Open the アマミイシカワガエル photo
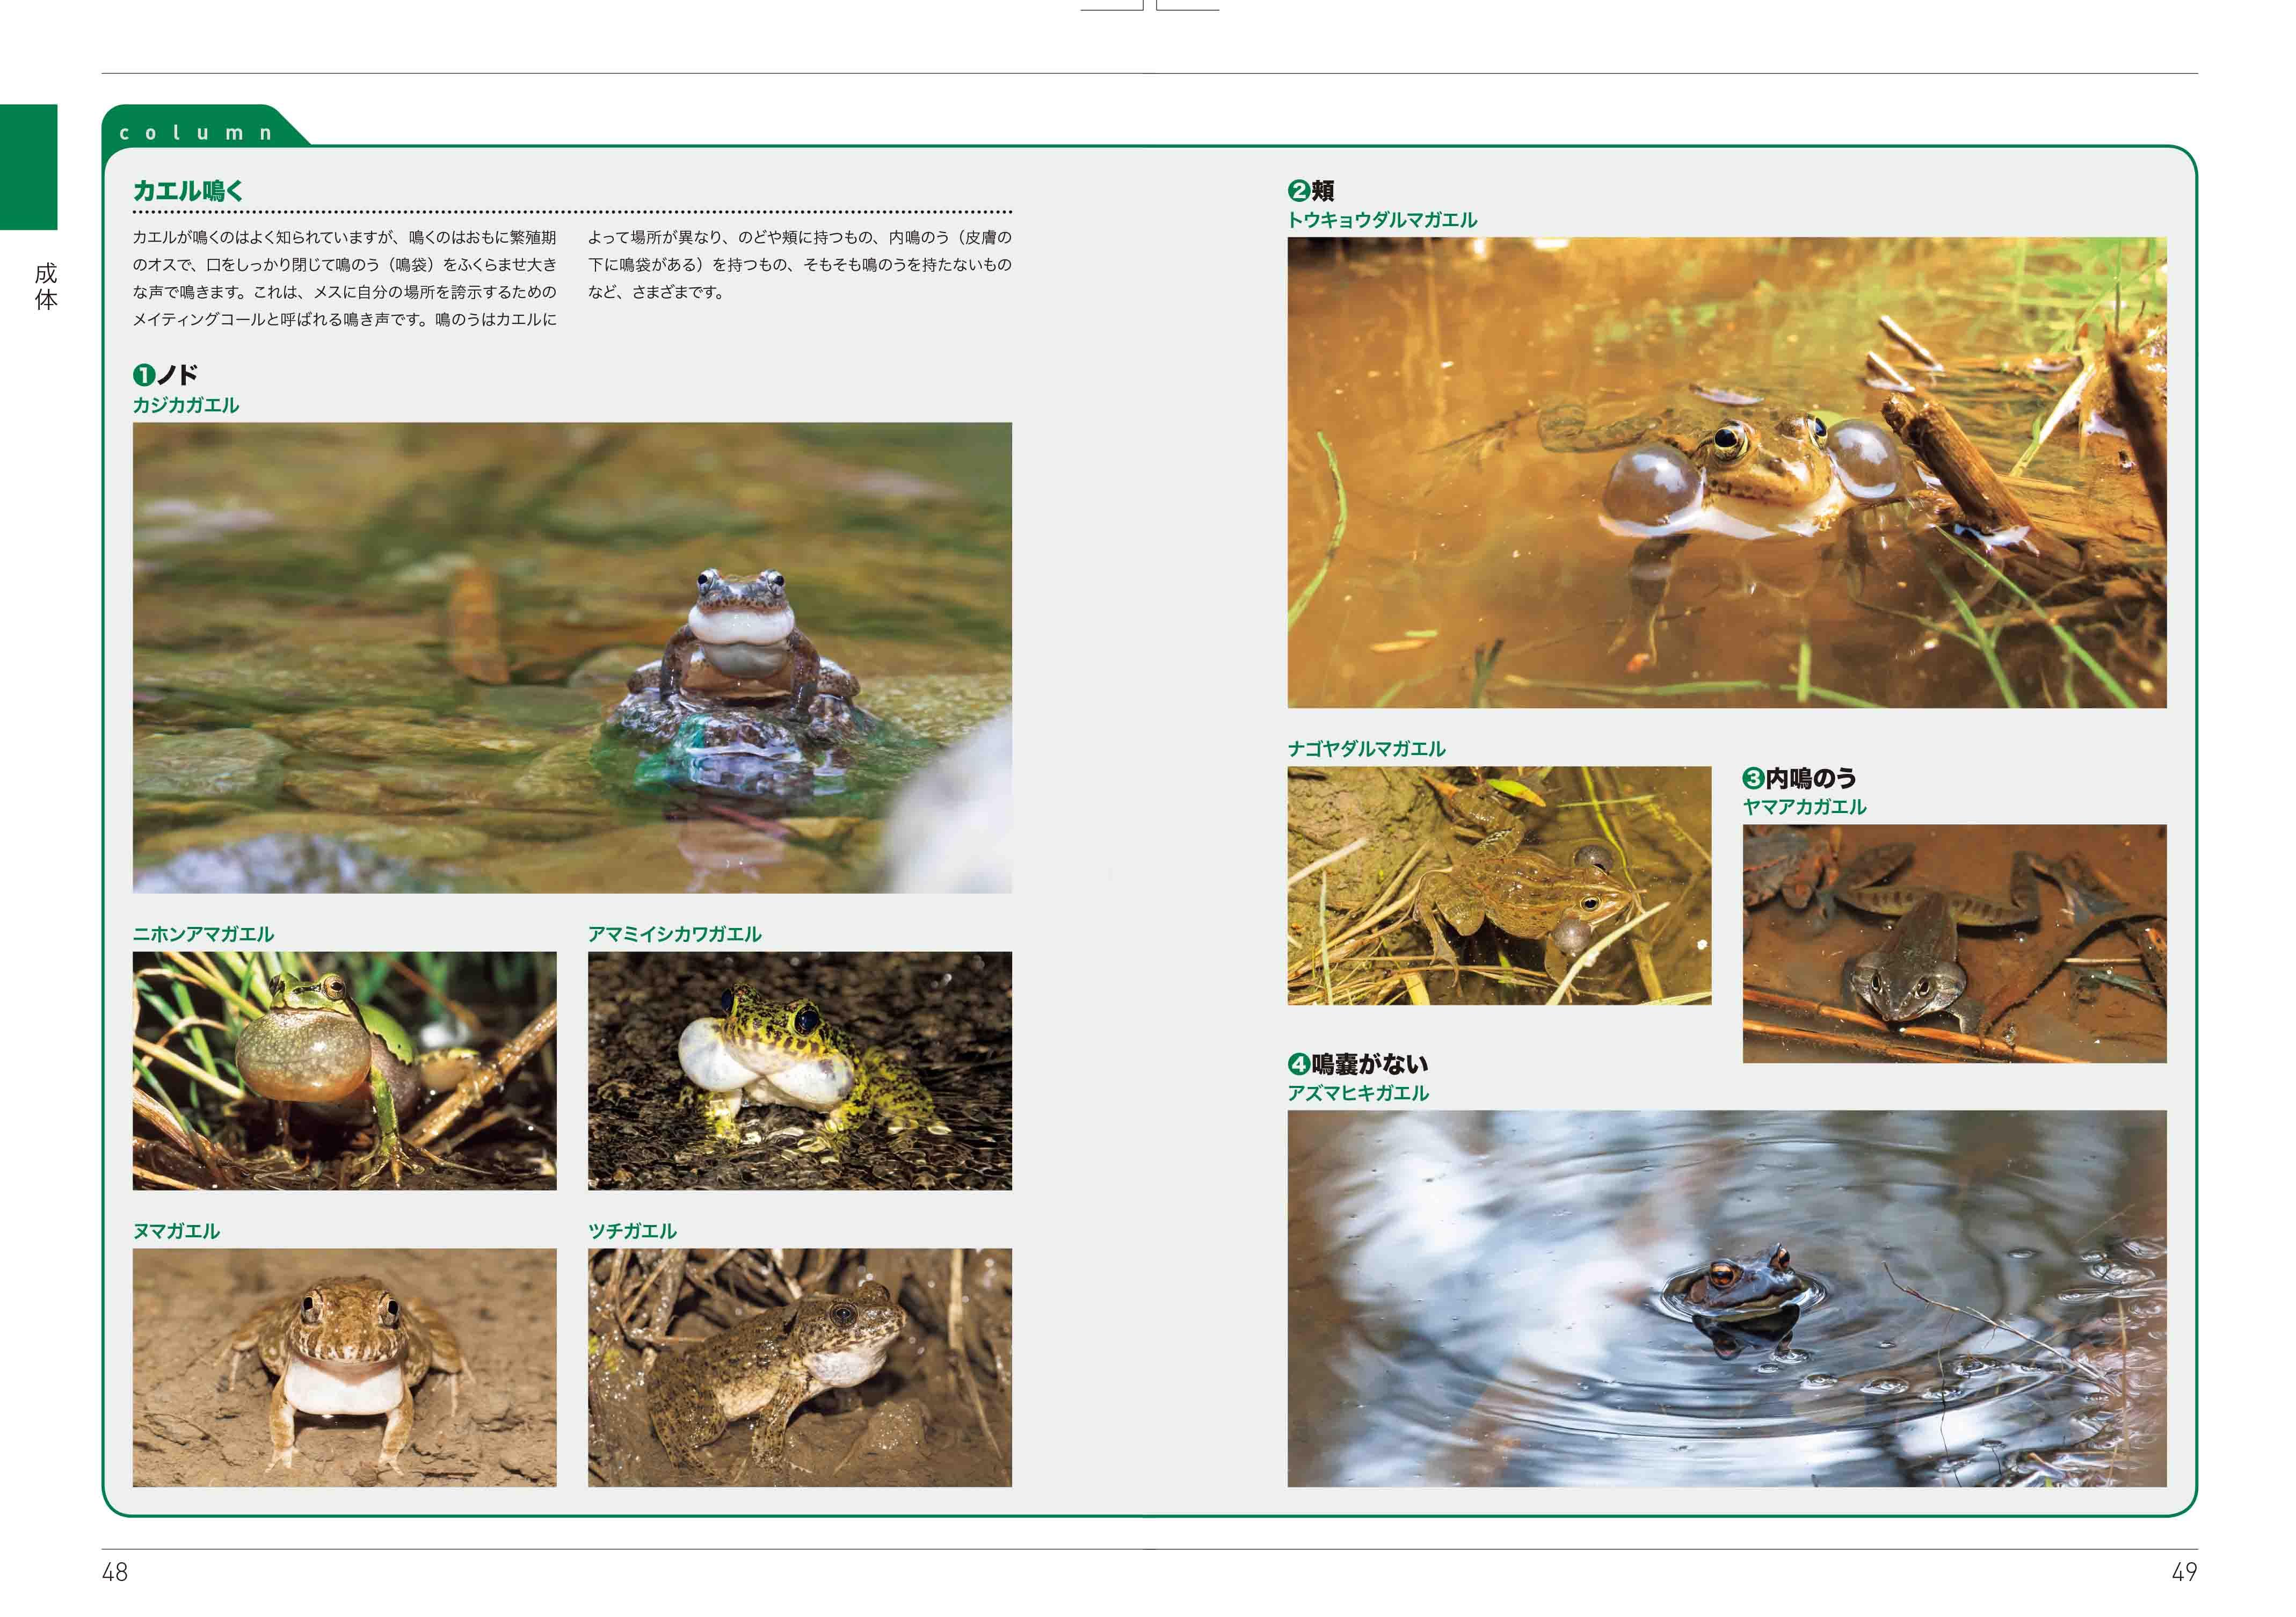The height and width of the screenshot is (1617, 2296). pos(799,1070)
